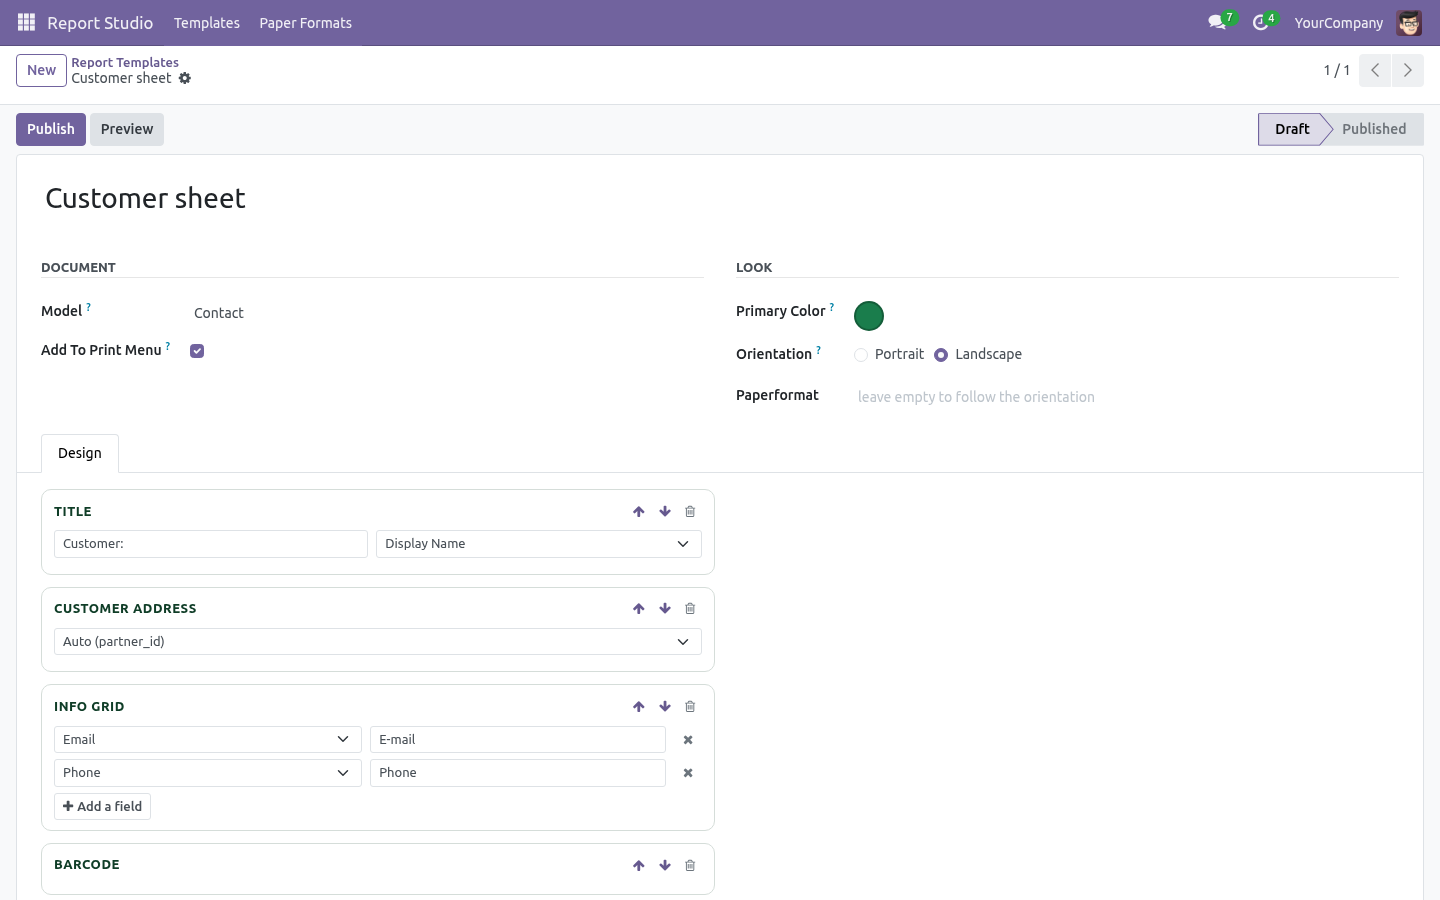Open the conversations chat icon
Viewport: 1440px width, 900px height.
click(1217, 22)
